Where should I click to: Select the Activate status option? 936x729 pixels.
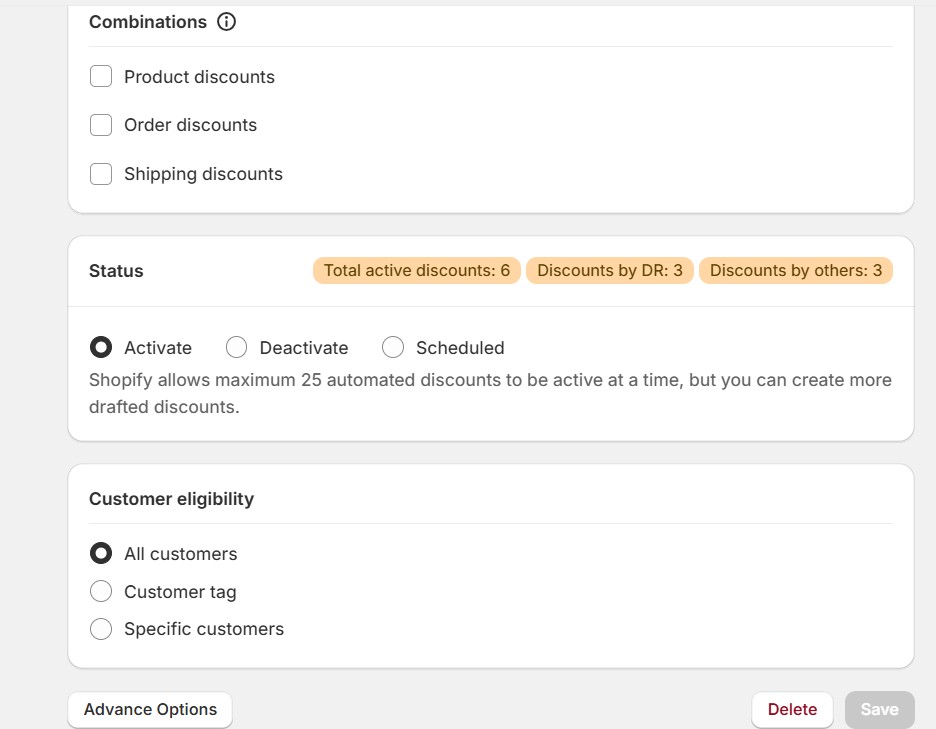pos(101,347)
